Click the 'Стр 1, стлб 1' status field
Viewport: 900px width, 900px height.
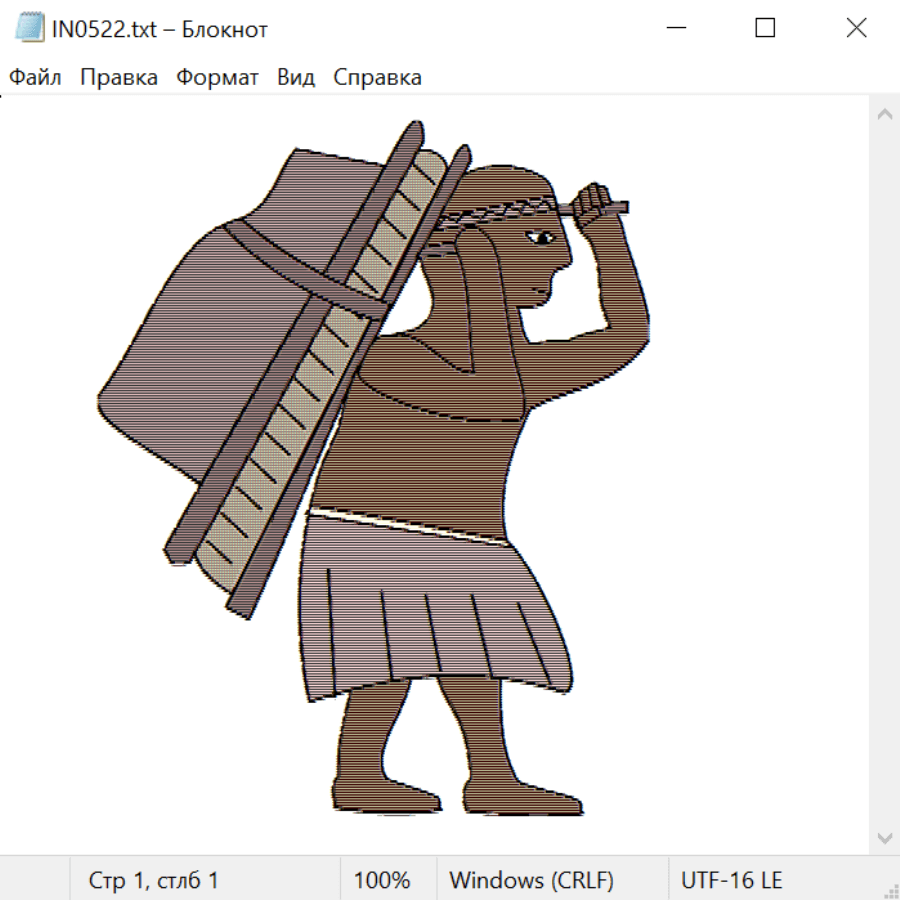(x=154, y=881)
